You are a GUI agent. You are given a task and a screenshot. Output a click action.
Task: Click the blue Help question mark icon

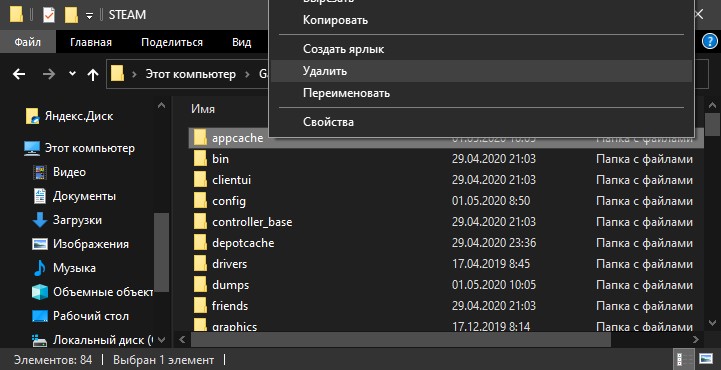710,42
